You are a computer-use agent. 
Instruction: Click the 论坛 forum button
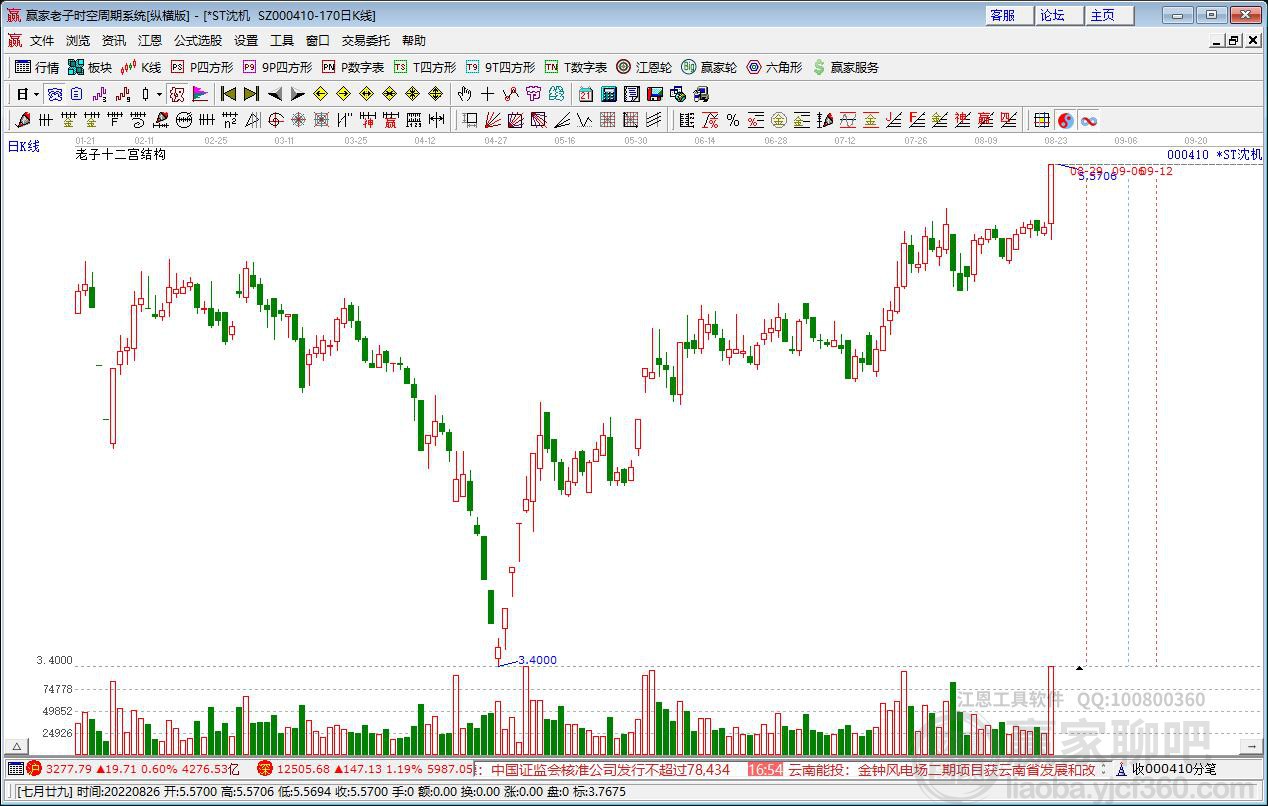pos(1060,15)
